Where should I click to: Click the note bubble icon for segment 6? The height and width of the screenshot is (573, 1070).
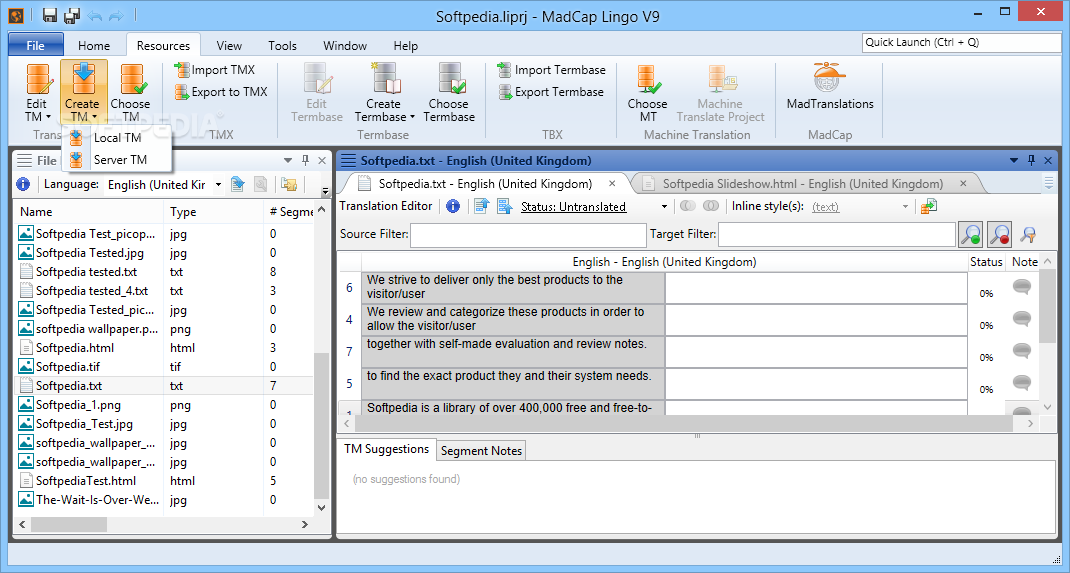1022,286
